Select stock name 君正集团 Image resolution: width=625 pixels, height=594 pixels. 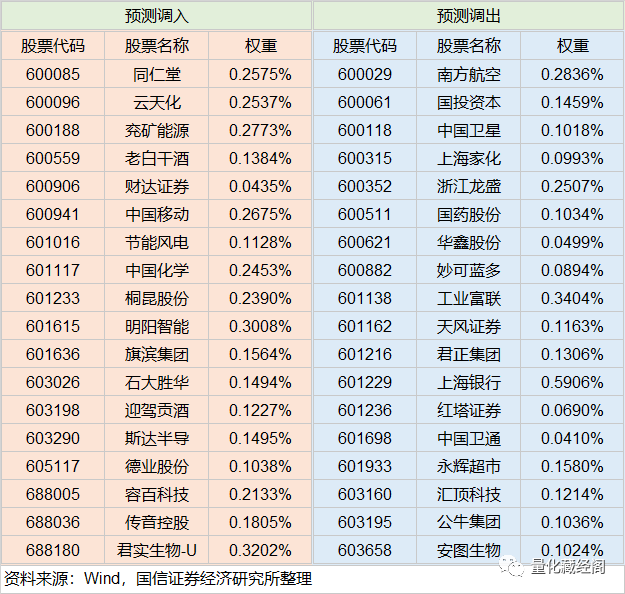[469, 354]
